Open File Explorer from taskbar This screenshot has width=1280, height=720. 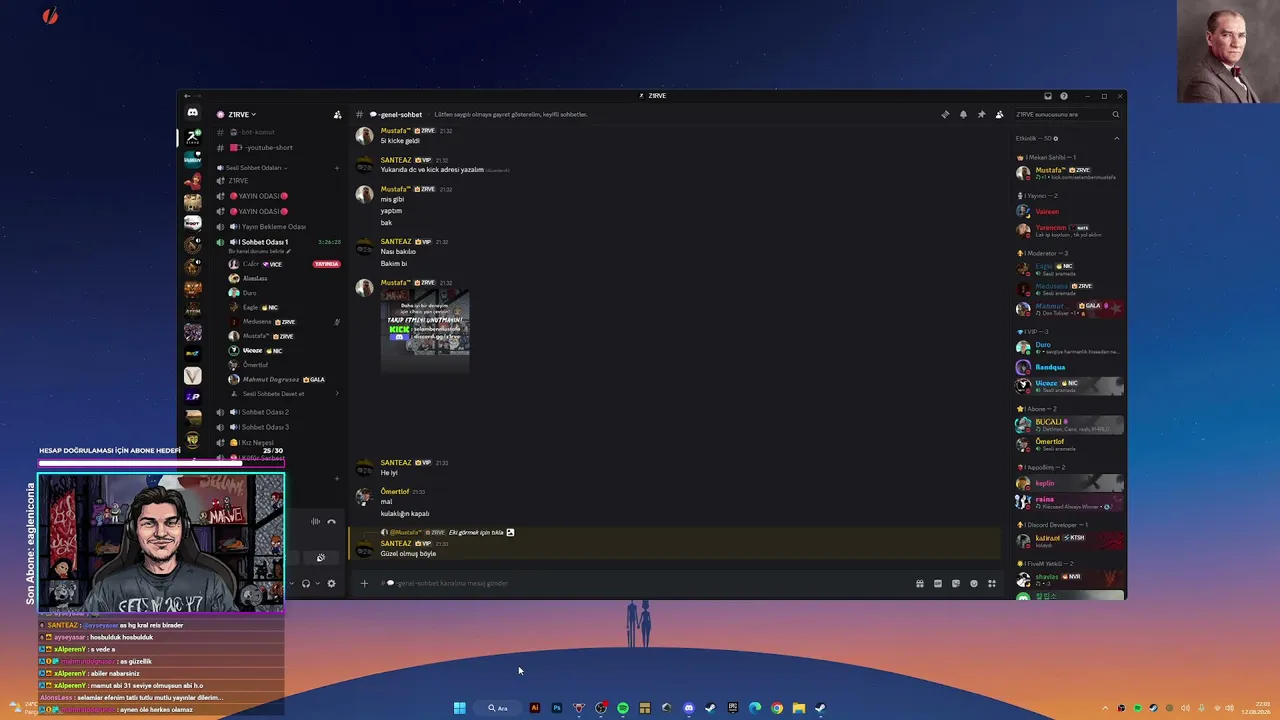click(799, 708)
